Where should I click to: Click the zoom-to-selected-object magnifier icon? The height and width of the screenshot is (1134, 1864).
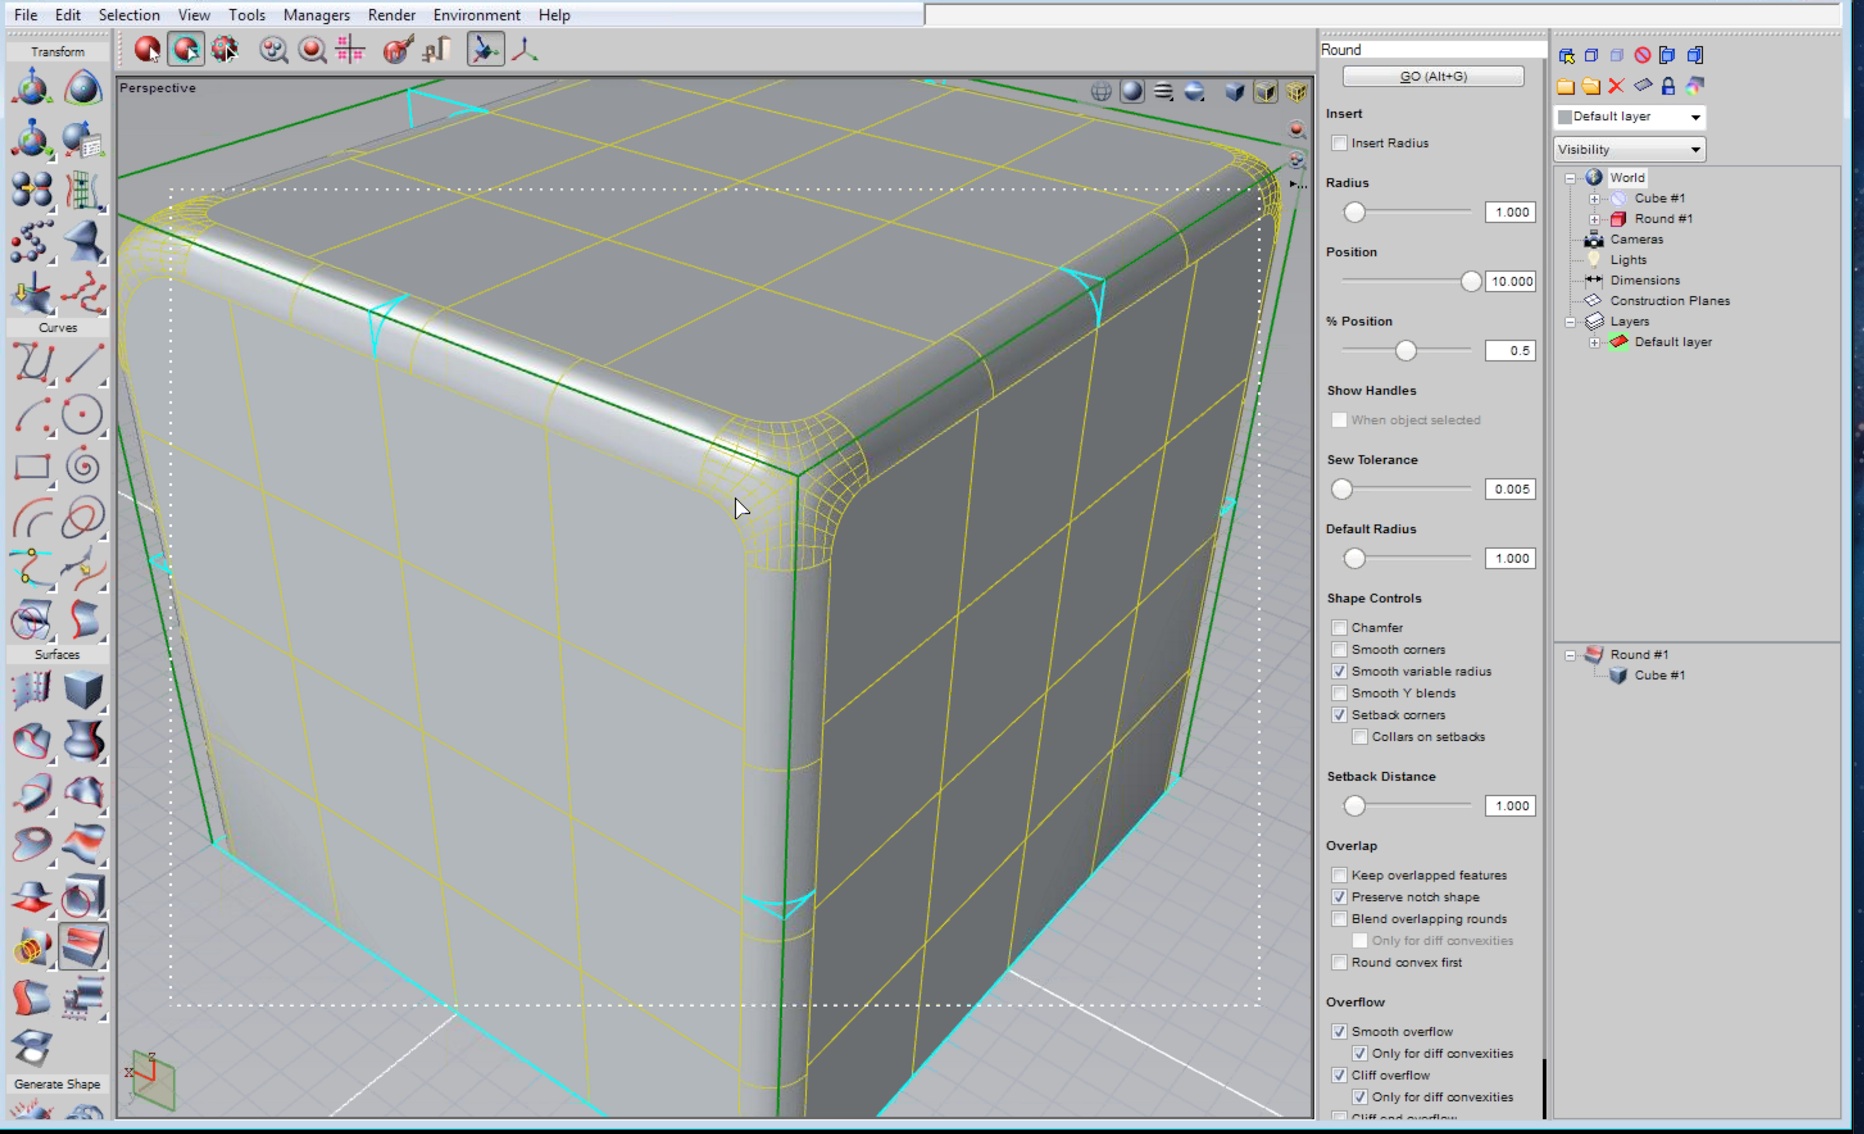(x=312, y=49)
